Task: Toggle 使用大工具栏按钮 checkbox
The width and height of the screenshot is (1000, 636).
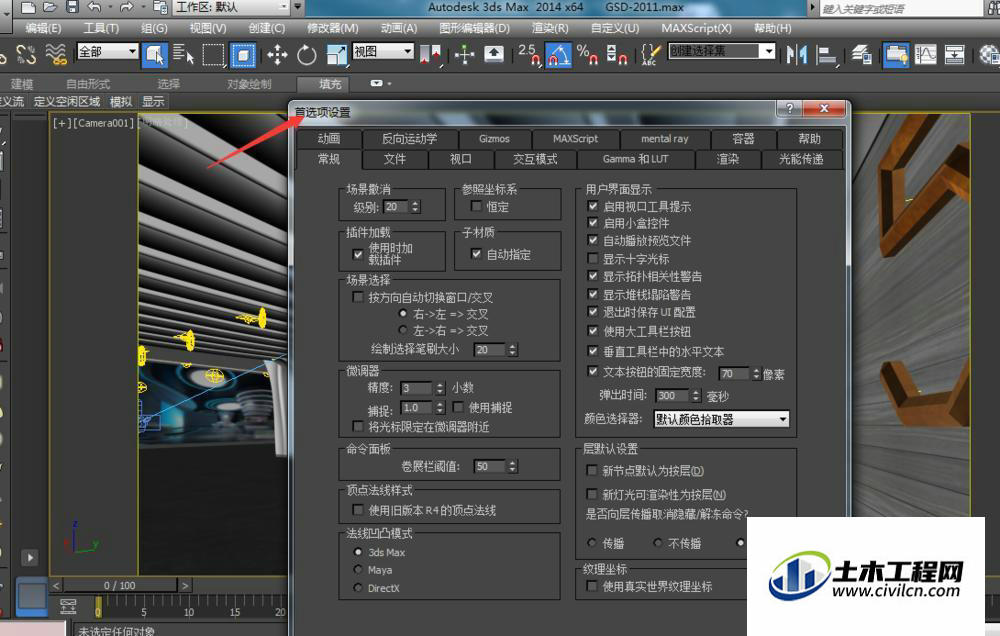Action: (592, 331)
